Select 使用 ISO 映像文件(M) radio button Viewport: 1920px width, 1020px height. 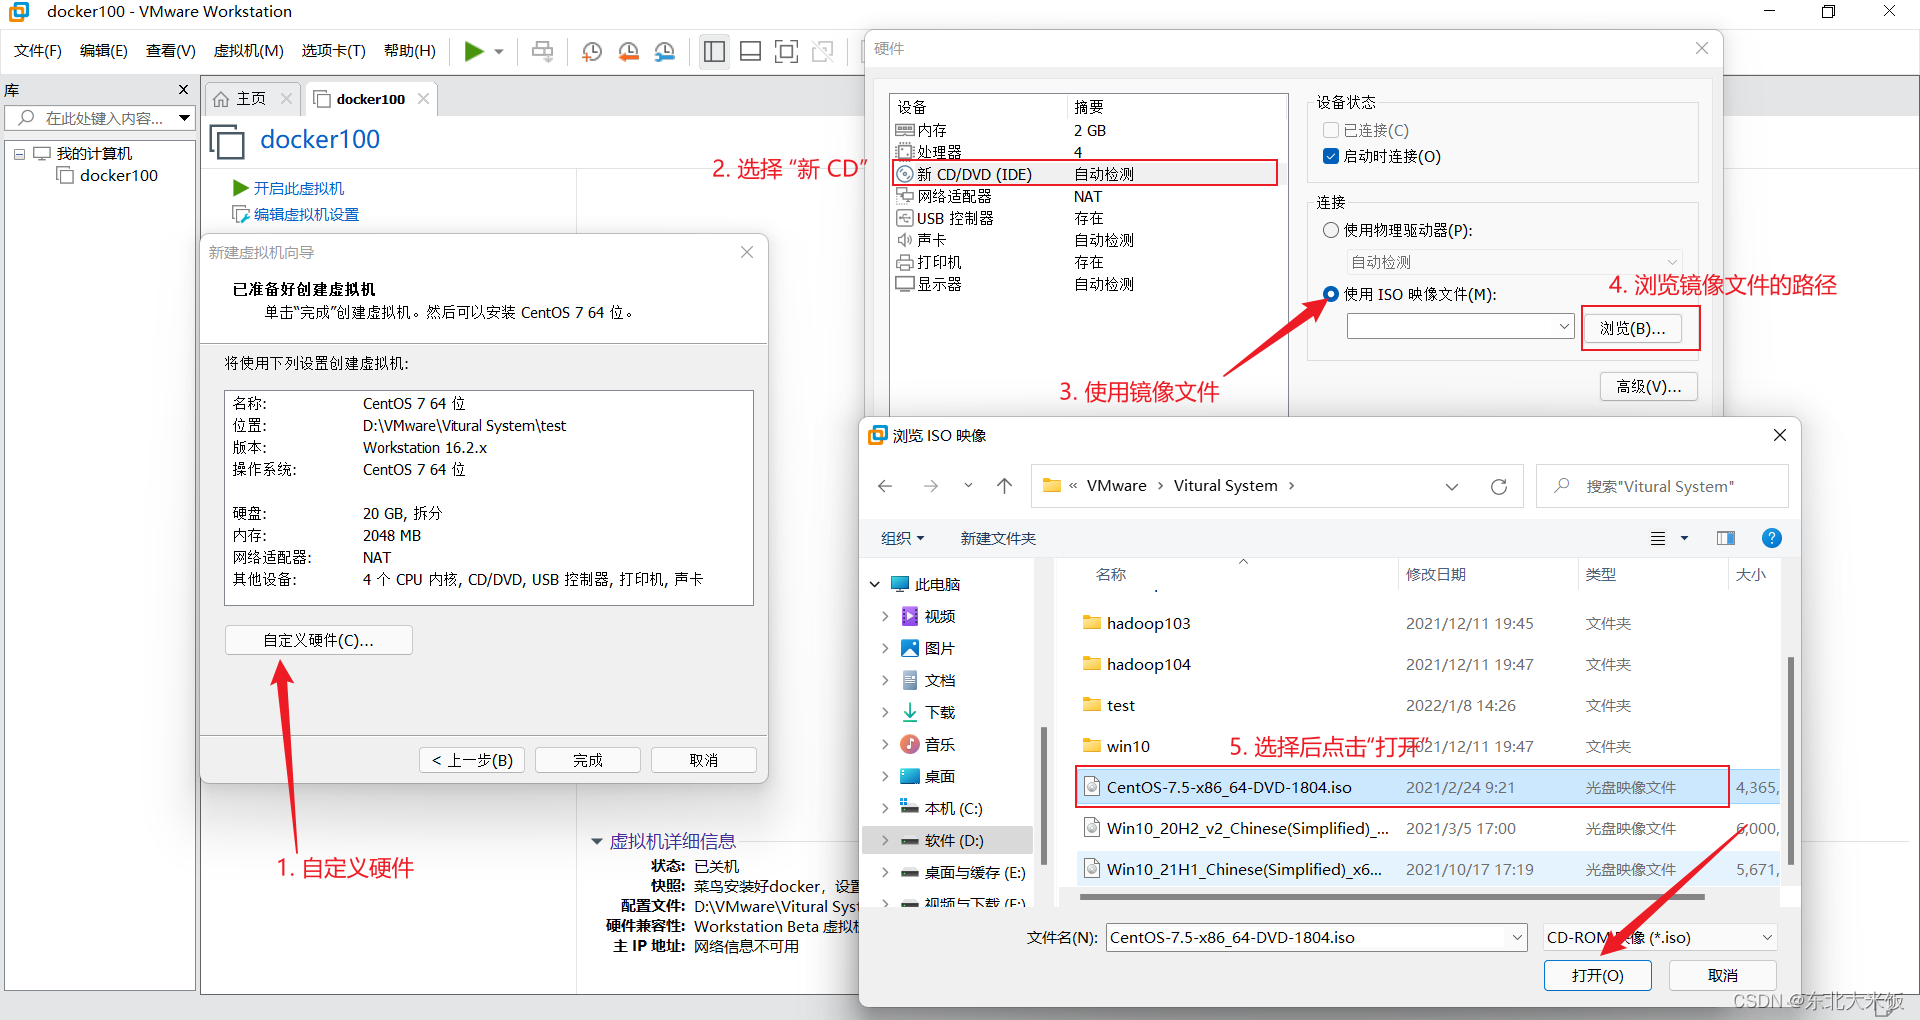pyautogui.click(x=1331, y=294)
